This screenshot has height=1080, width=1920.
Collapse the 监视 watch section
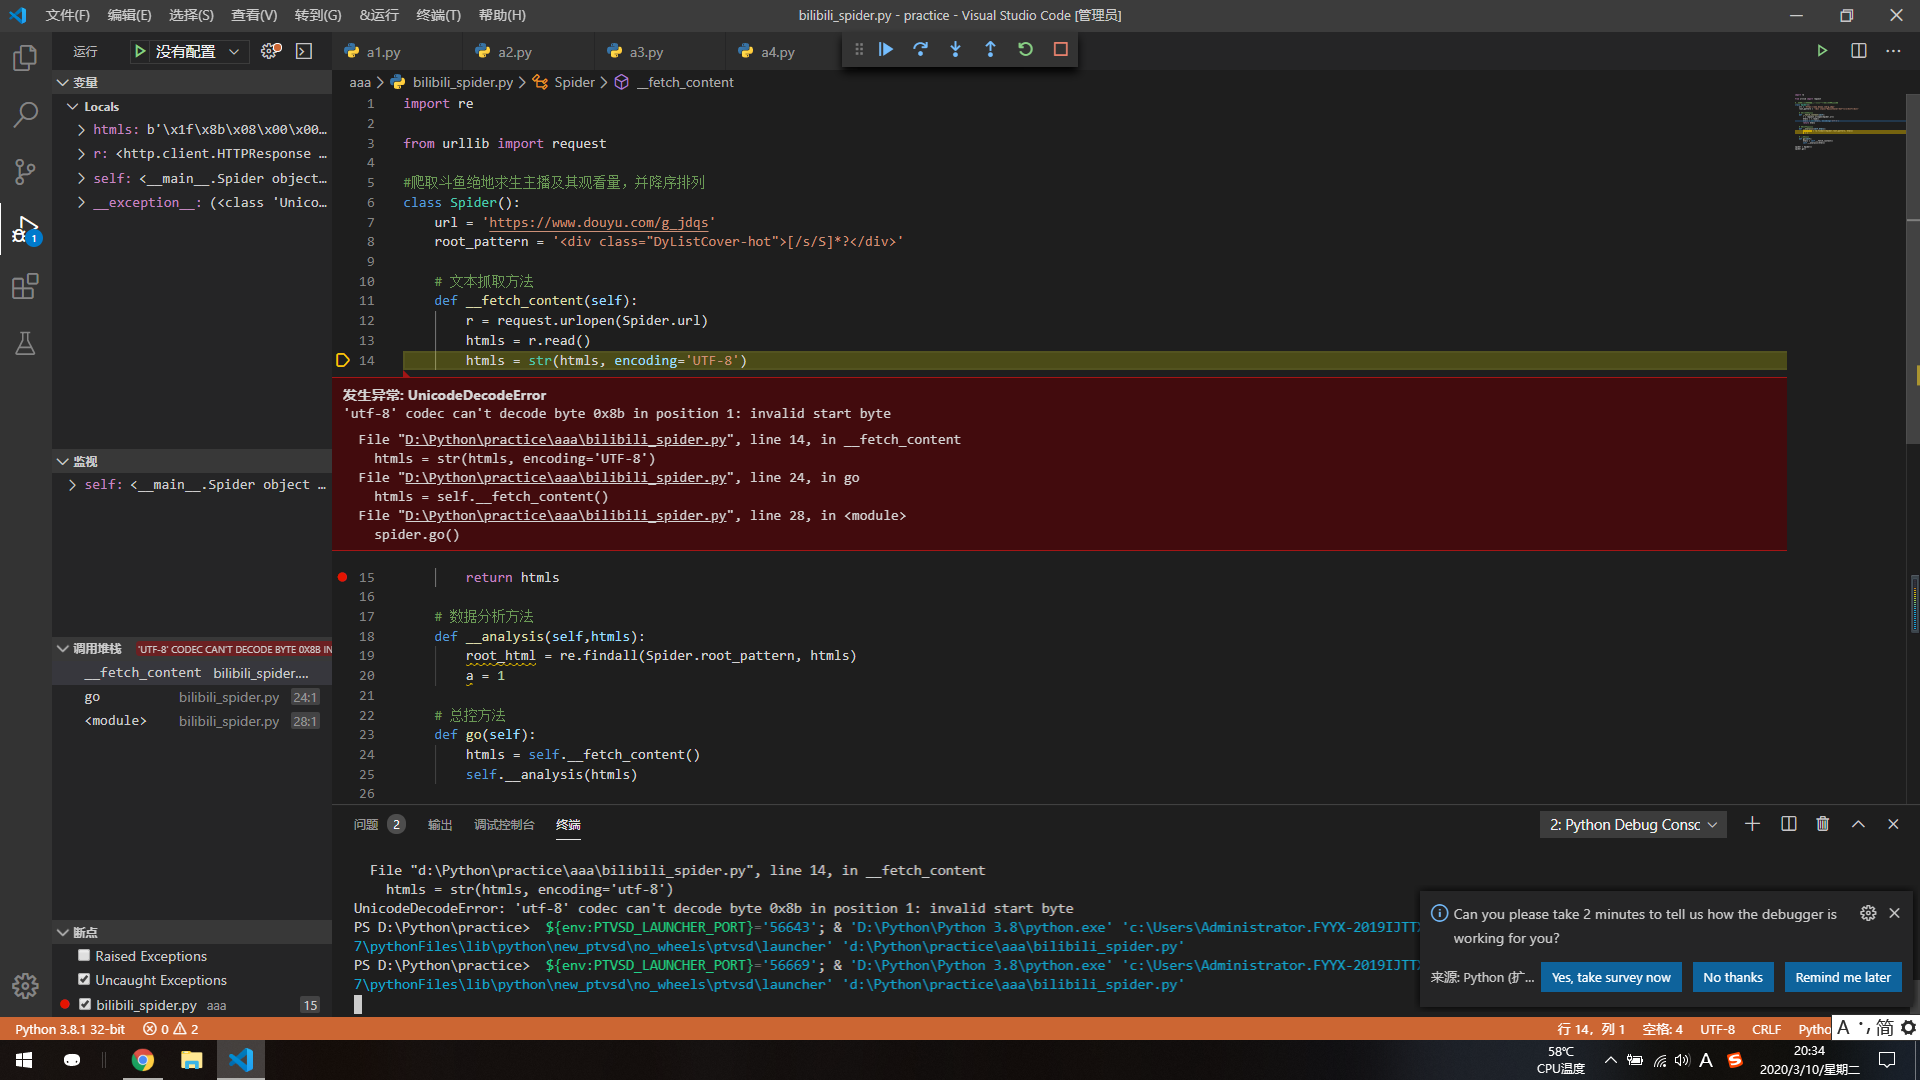[63, 461]
